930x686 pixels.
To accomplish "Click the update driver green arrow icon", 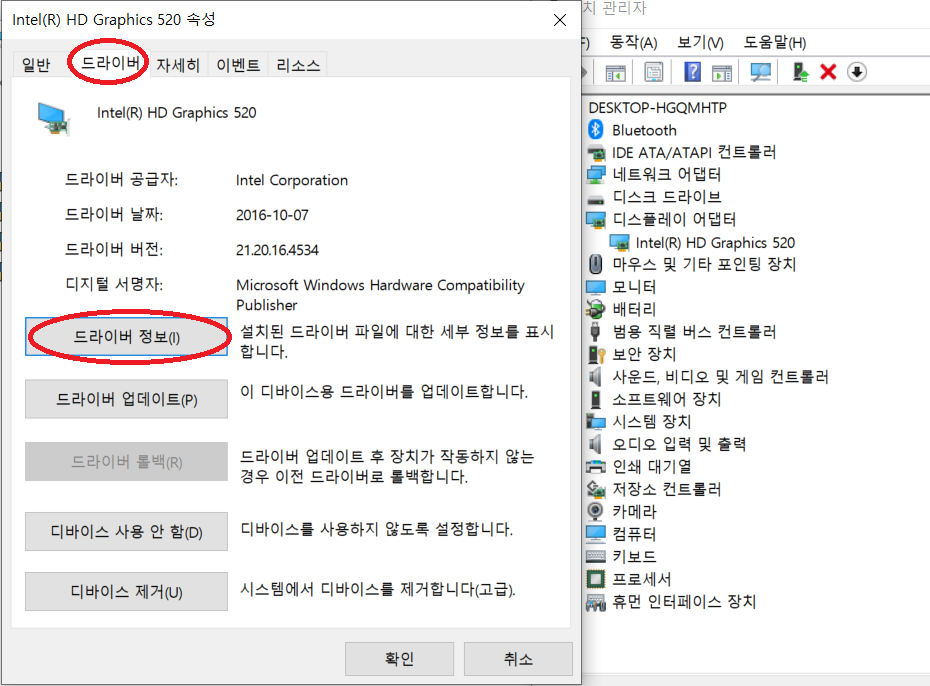I will (x=800, y=72).
